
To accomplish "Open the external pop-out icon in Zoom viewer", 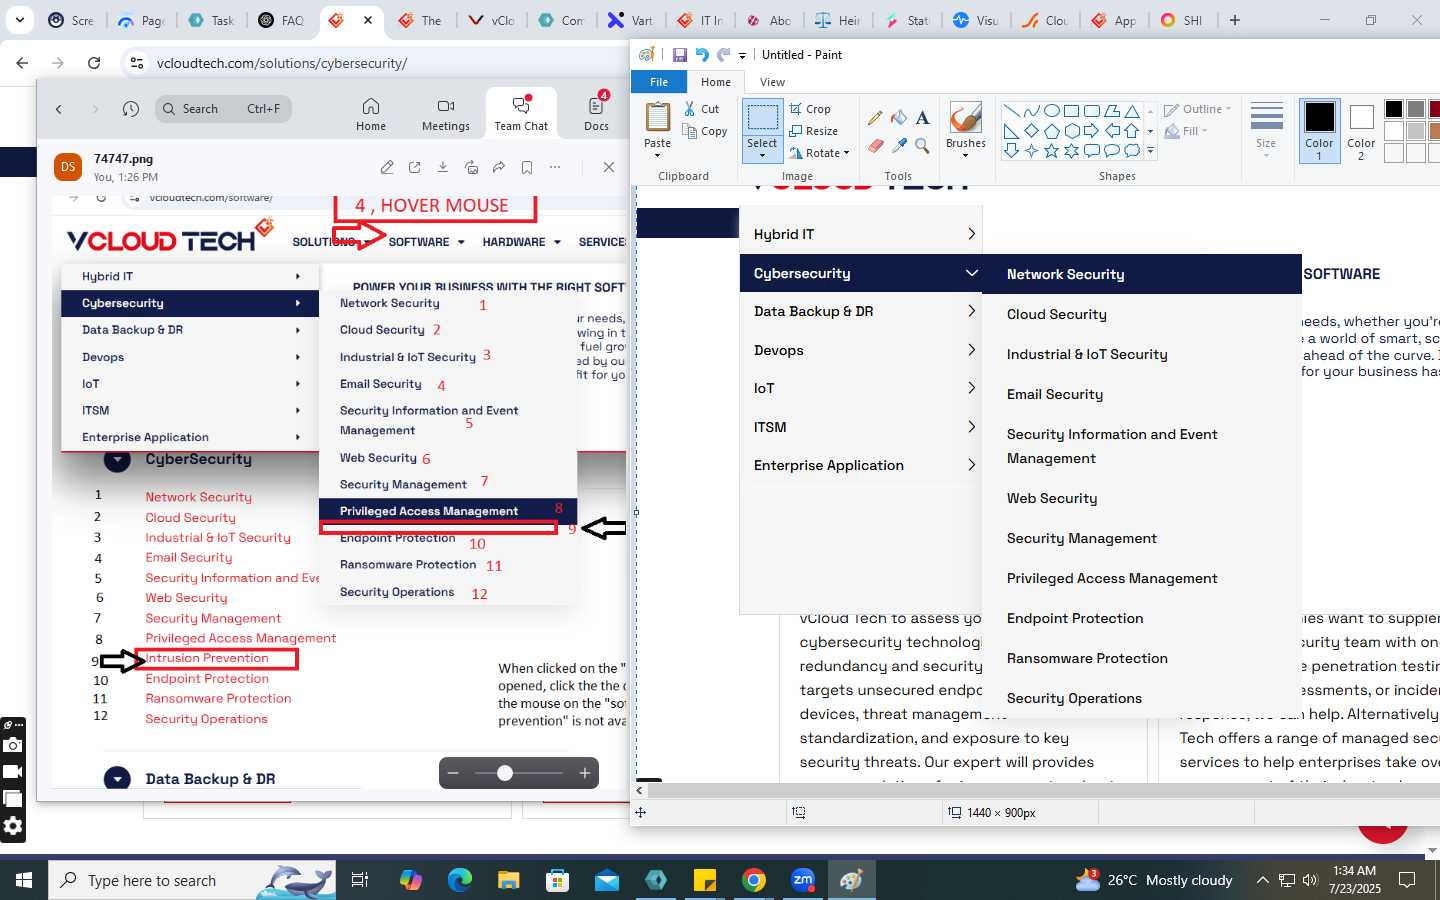I will [x=415, y=167].
